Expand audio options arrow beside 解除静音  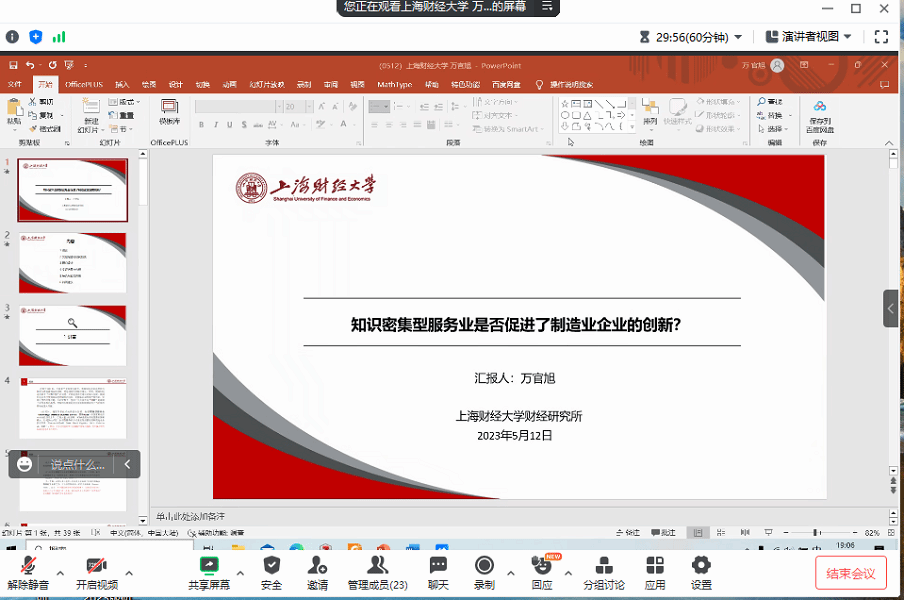[x=59, y=574]
